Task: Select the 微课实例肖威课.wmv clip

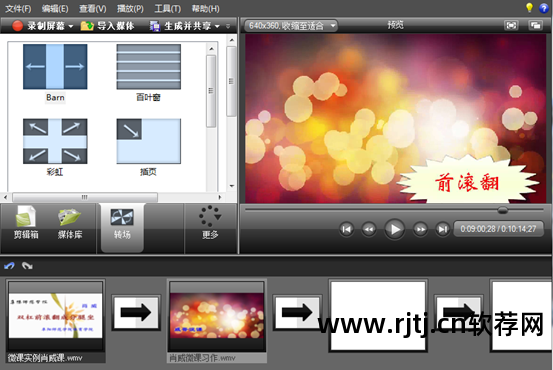Action: pyautogui.click(x=56, y=321)
